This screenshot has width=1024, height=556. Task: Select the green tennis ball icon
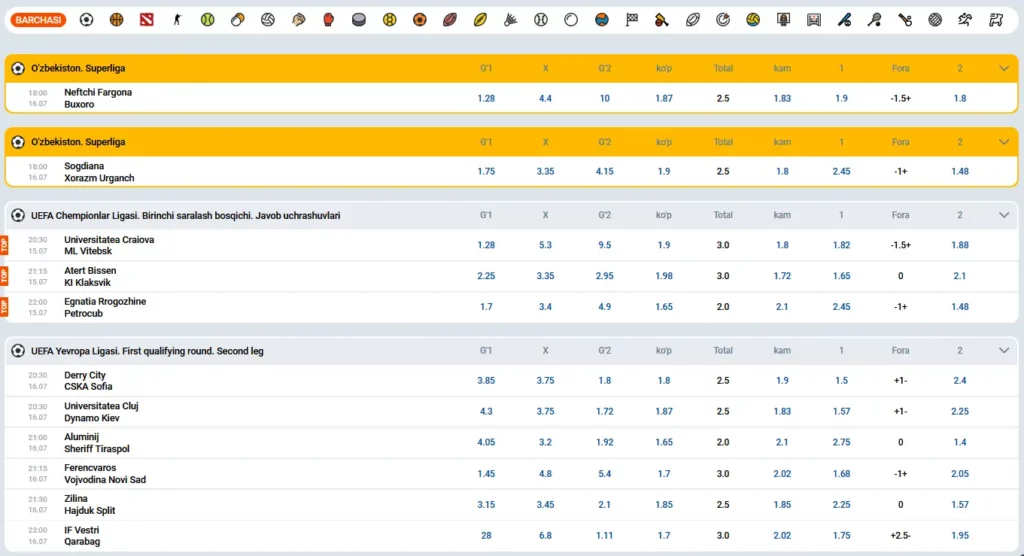tap(208, 20)
